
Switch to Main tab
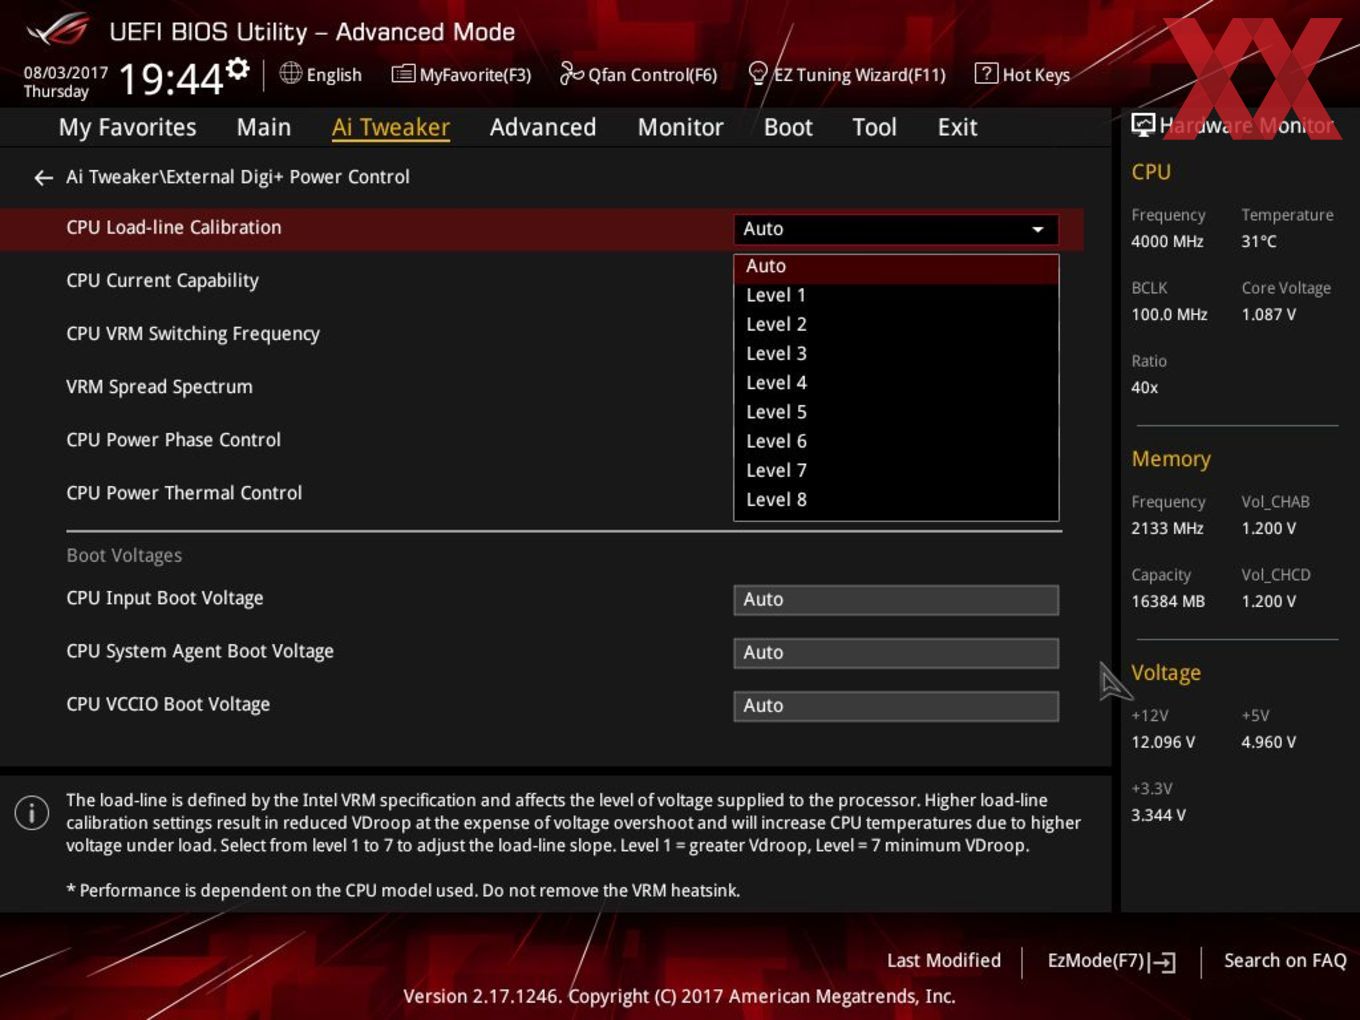point(263,127)
